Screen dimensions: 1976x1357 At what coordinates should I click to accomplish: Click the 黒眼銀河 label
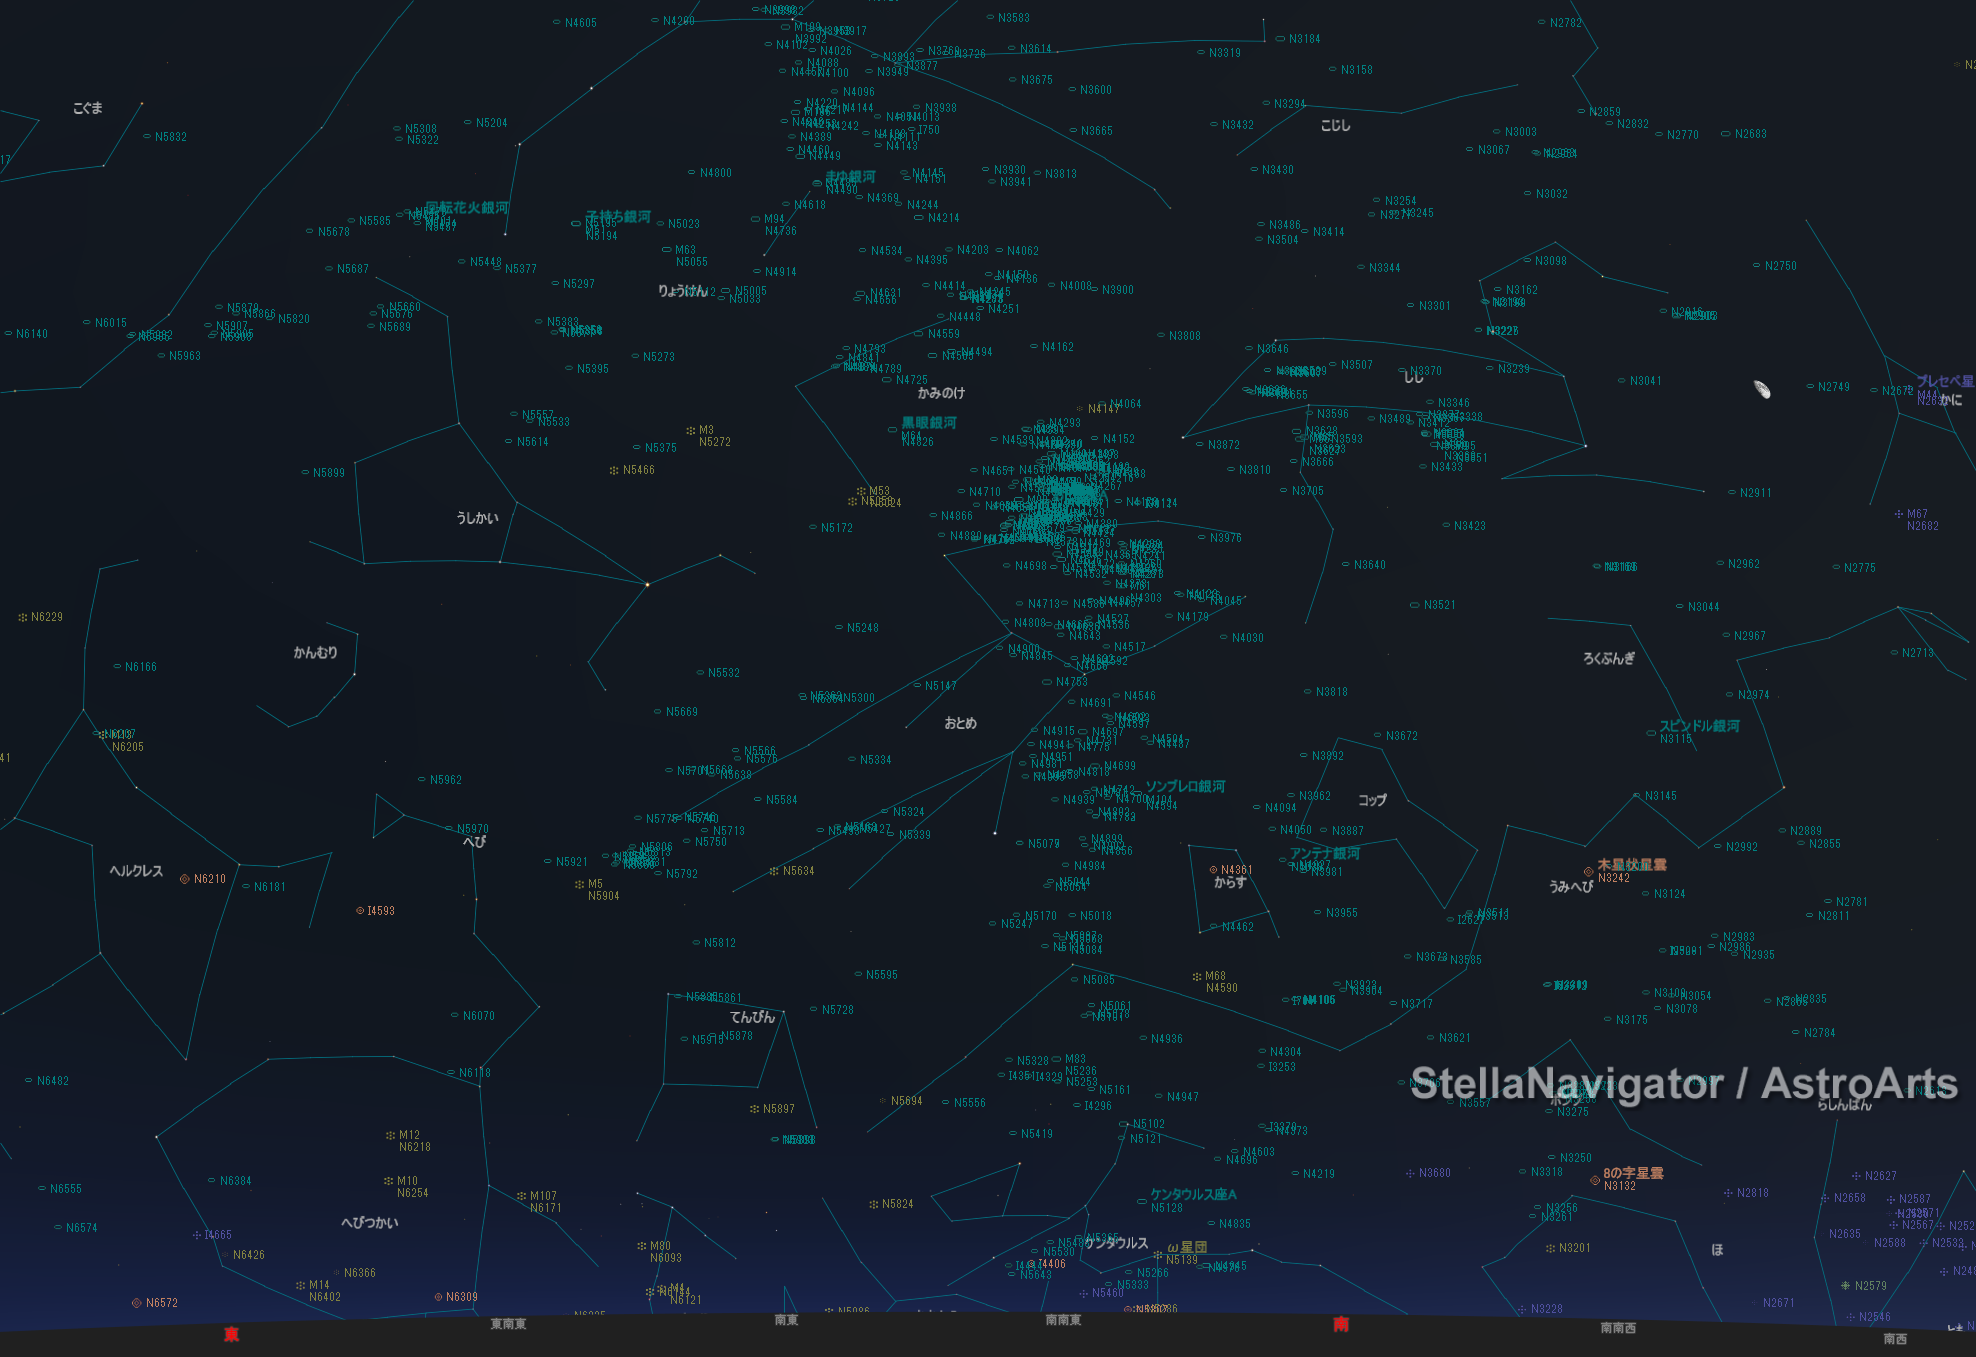click(x=929, y=423)
